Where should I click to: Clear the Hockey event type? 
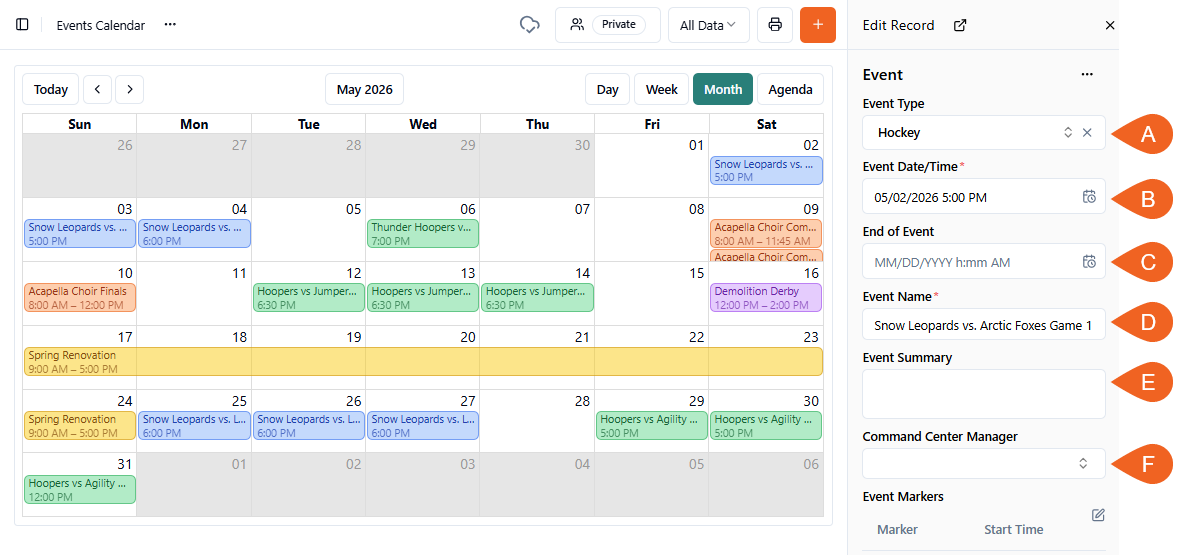coord(1087,132)
